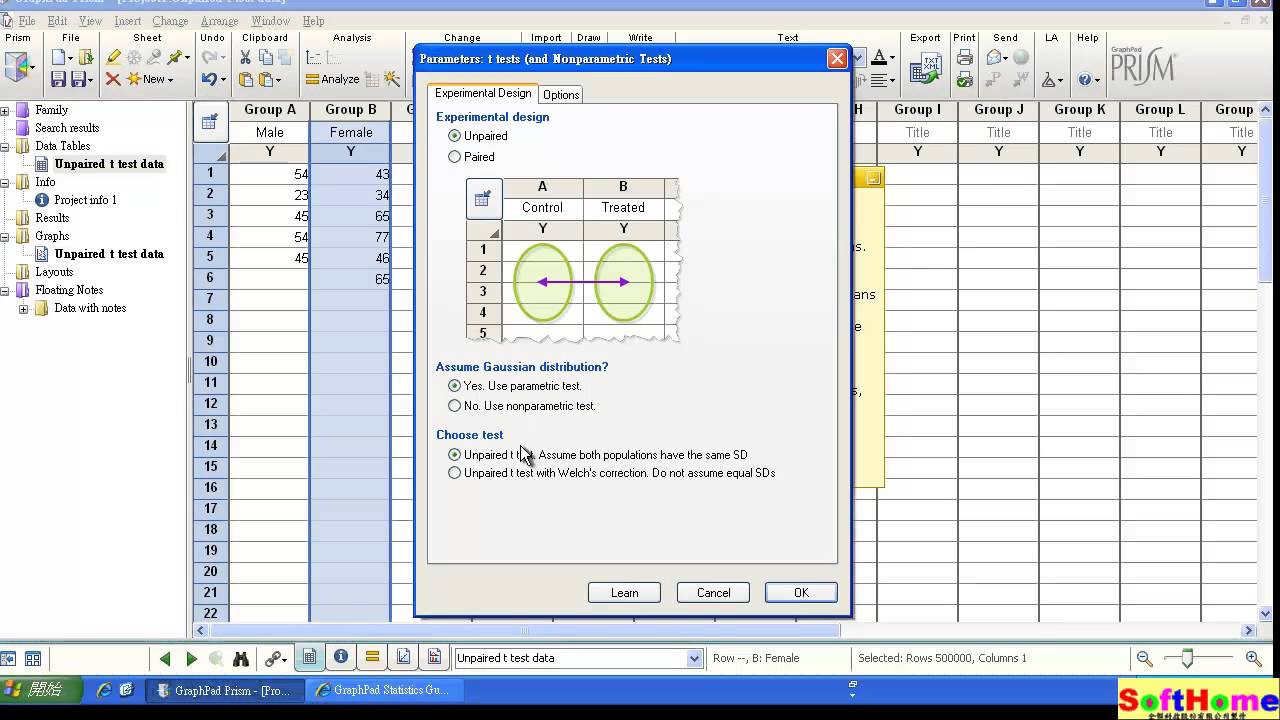Open the LabArchives flask icon
1280x720 pixels.
(x=1048, y=79)
